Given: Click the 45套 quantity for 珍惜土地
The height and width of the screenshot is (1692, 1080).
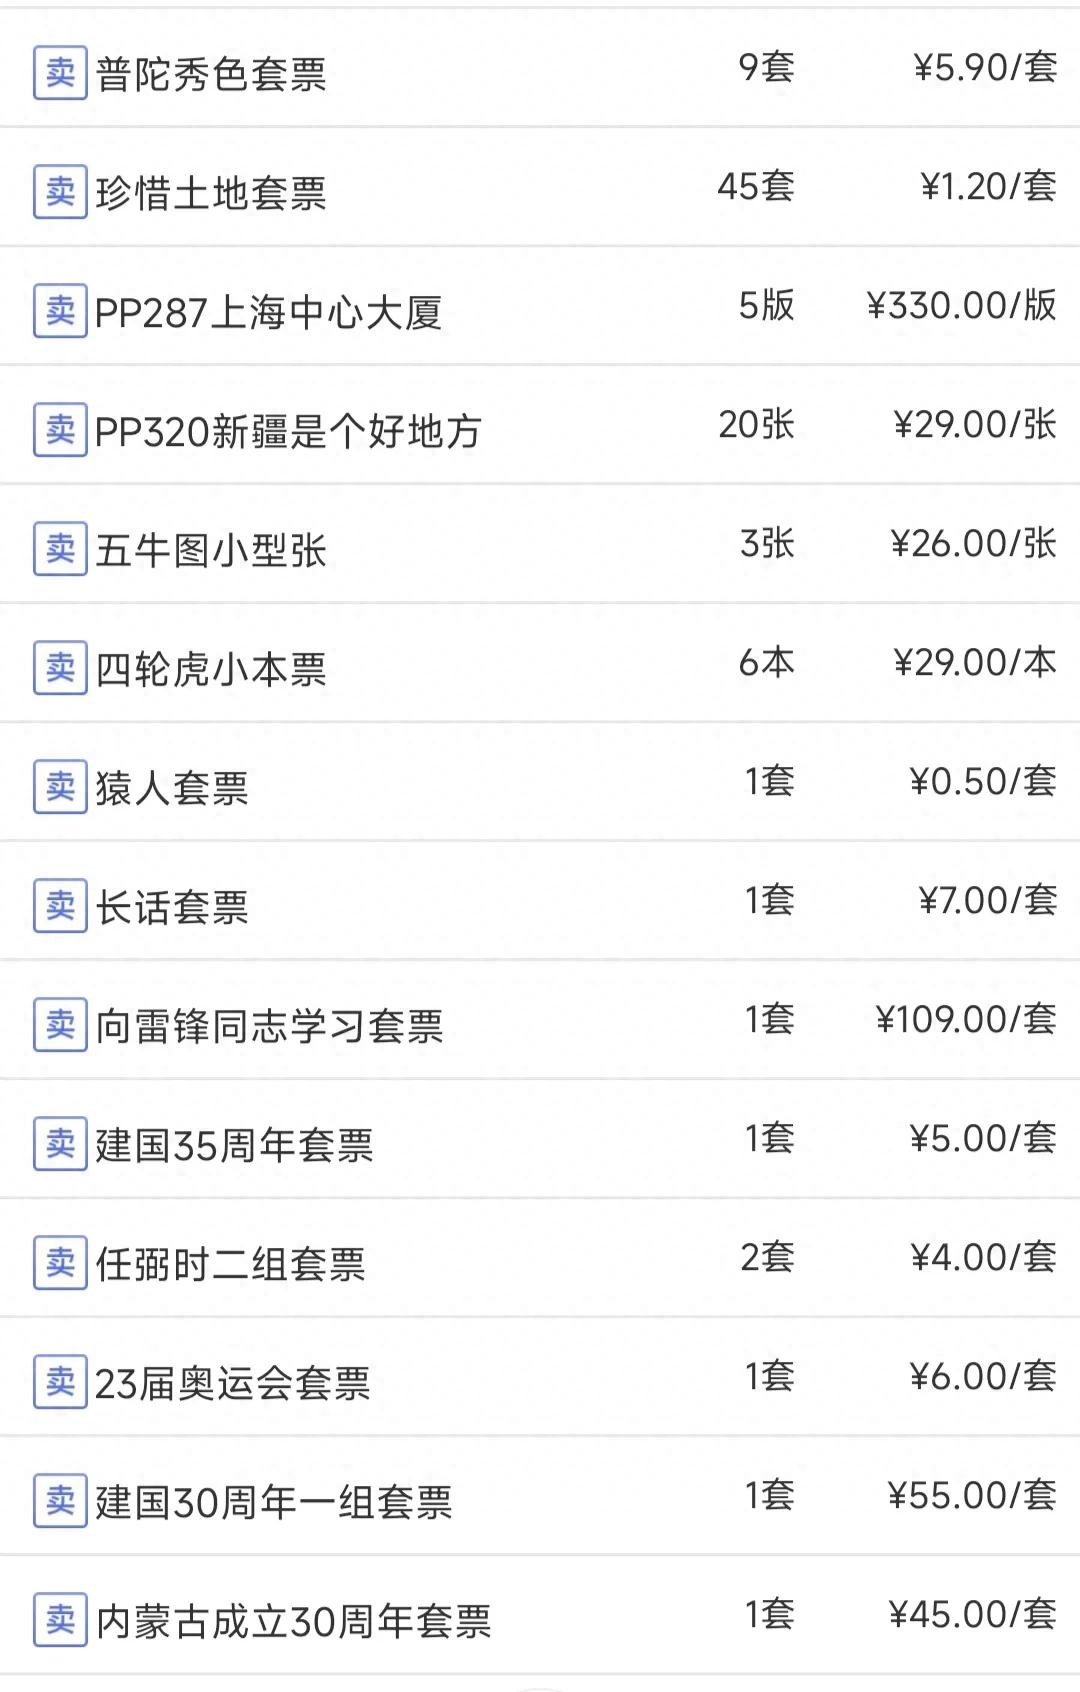Looking at the screenshot, I should (756, 187).
